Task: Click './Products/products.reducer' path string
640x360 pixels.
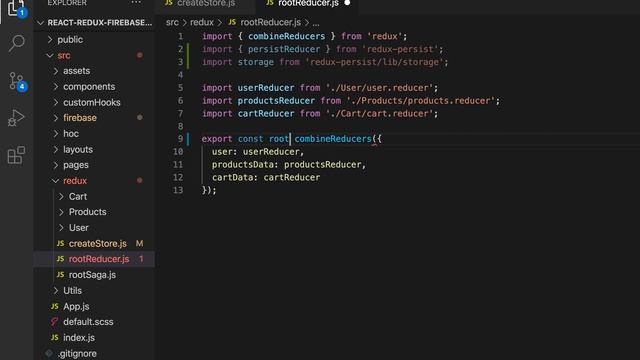Action: pos(420,101)
